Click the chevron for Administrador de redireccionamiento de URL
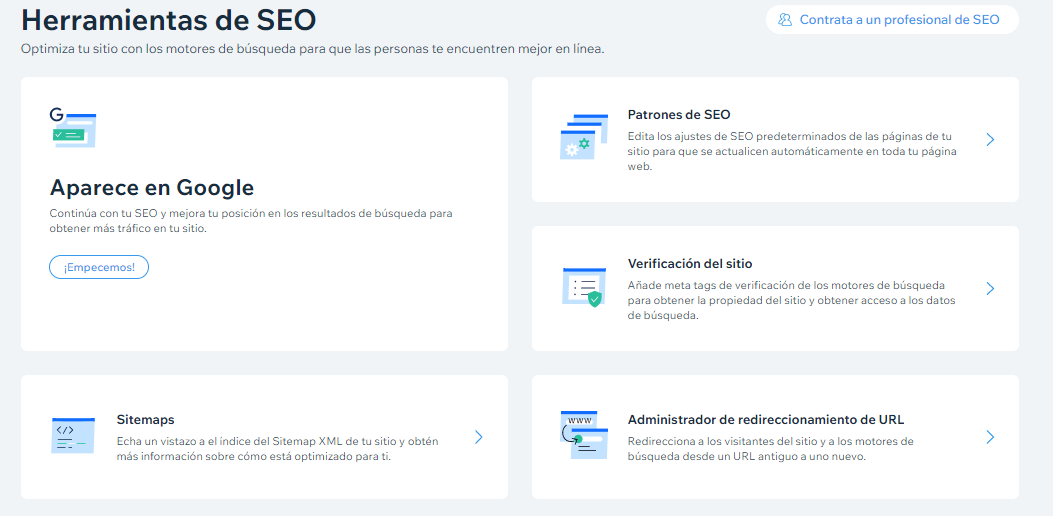 point(990,437)
